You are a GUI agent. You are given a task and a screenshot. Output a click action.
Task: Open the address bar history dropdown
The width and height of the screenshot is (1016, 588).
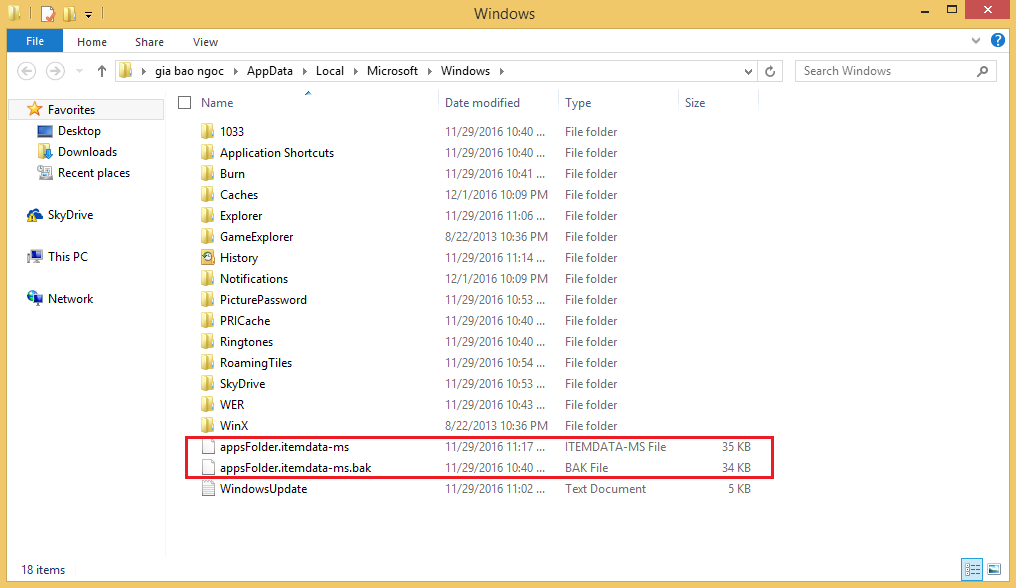[747, 71]
